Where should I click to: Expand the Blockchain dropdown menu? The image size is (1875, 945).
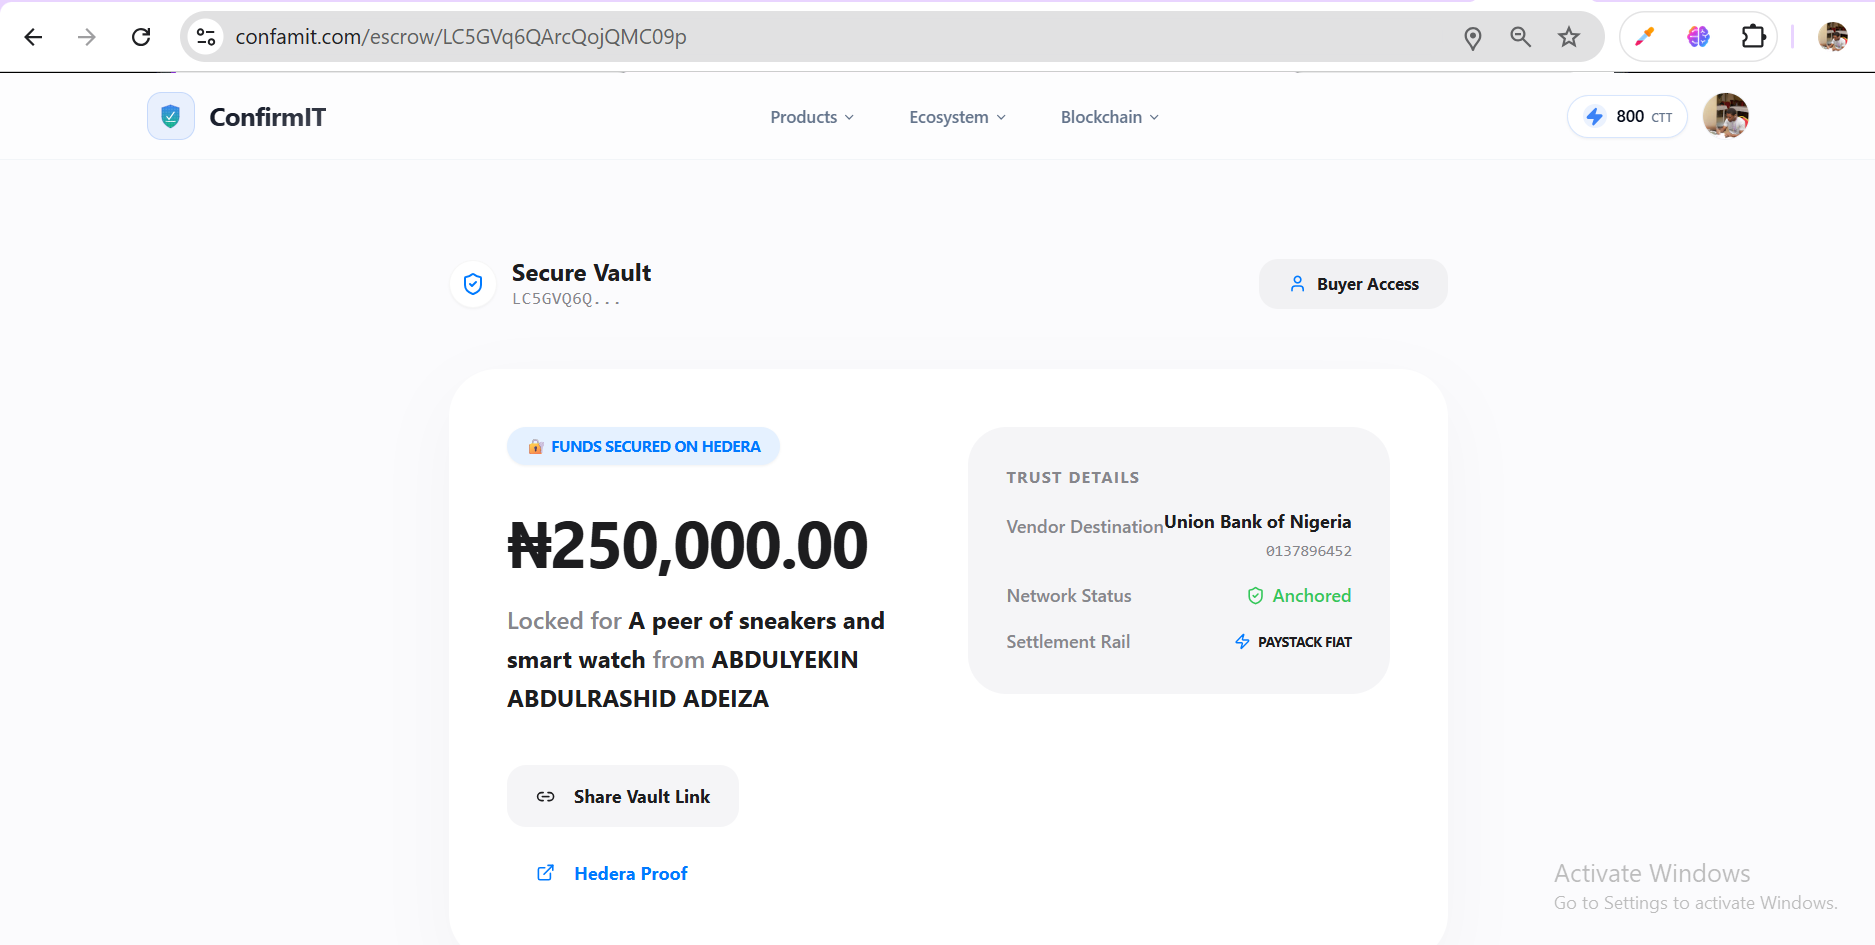(x=1109, y=117)
